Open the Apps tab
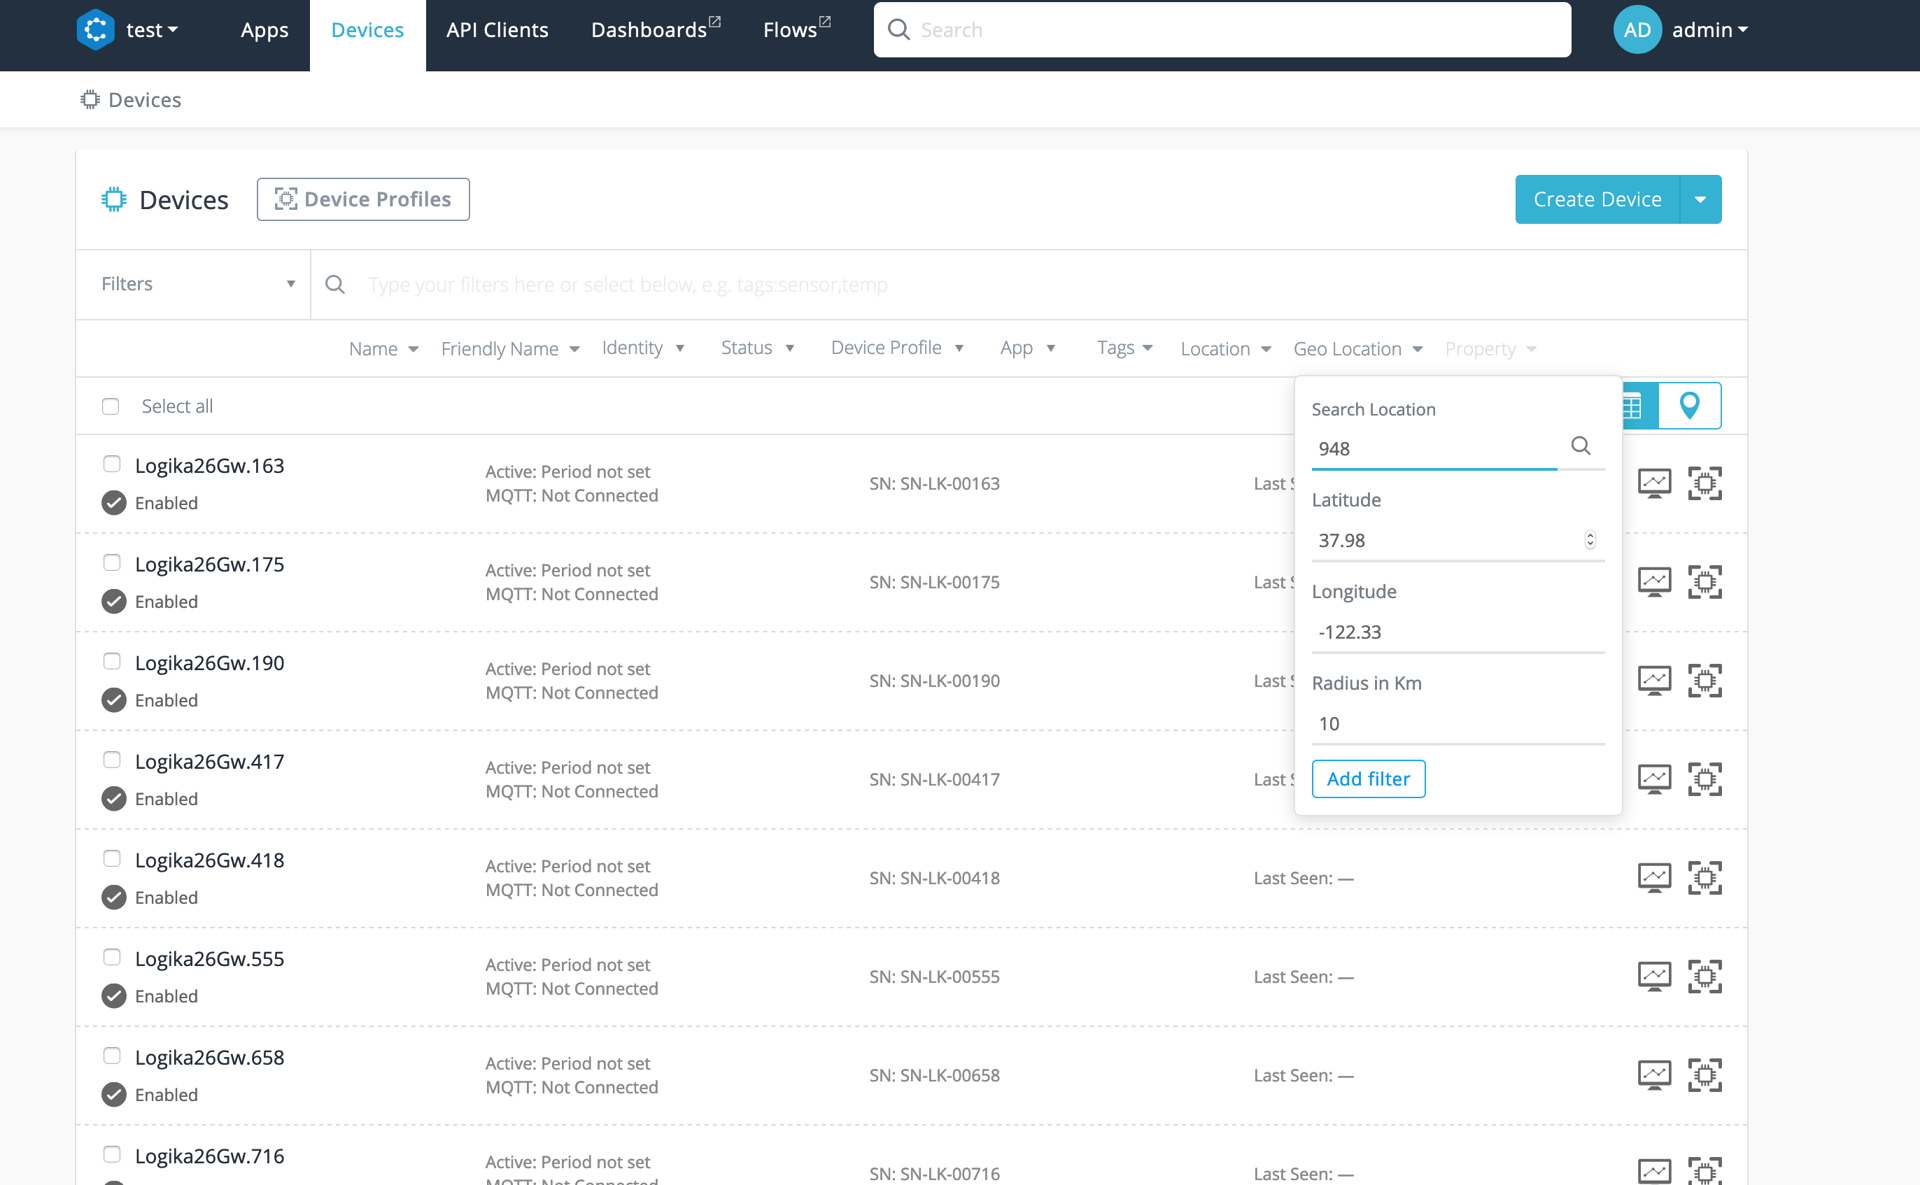Viewport: 1920px width, 1185px height. click(x=264, y=30)
